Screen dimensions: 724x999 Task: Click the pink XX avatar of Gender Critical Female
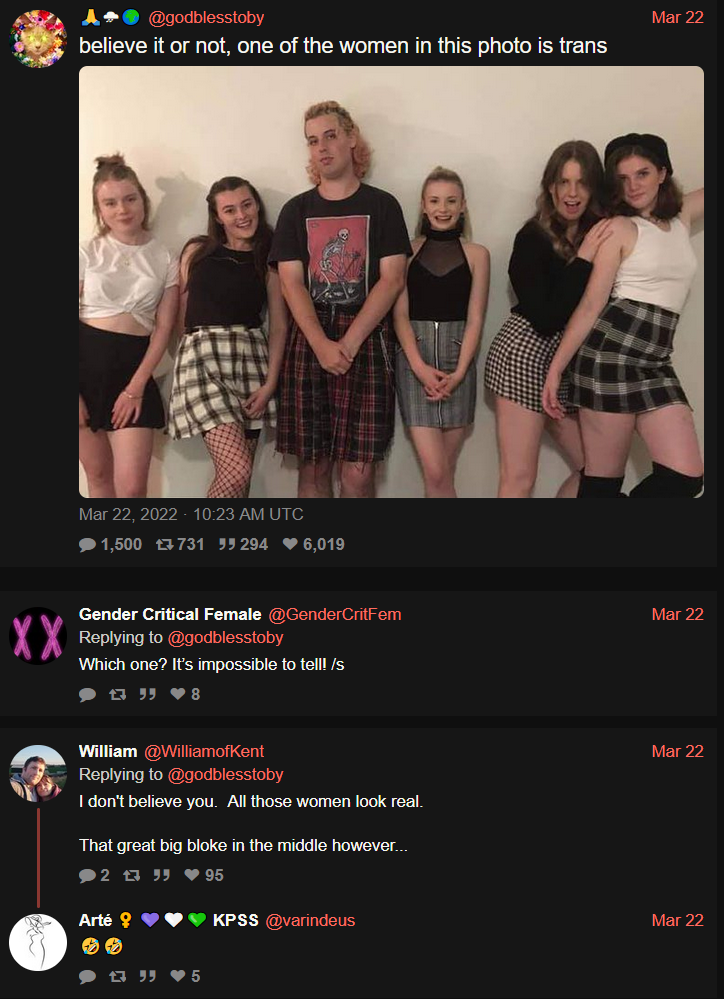[x=38, y=635]
